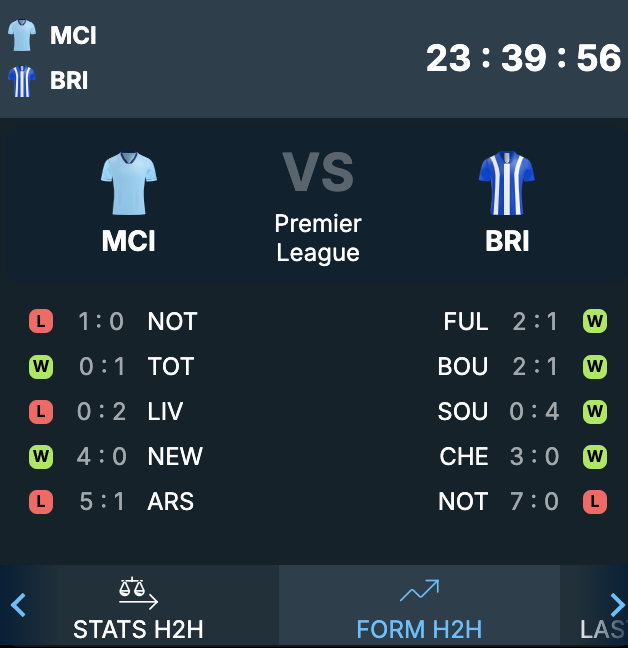Select the large MCI sky-blue shirt icon
The height and width of the screenshot is (648, 628).
[129, 183]
